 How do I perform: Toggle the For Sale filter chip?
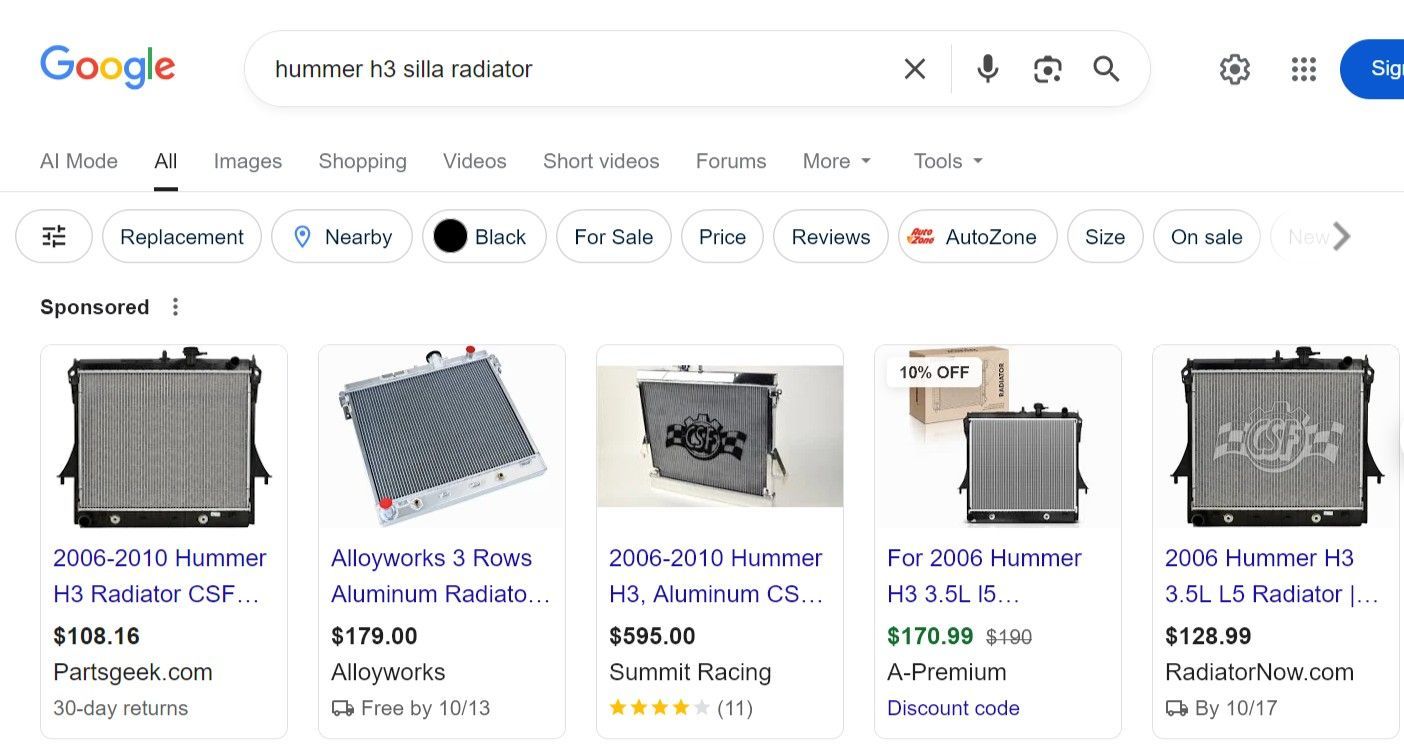(x=613, y=237)
